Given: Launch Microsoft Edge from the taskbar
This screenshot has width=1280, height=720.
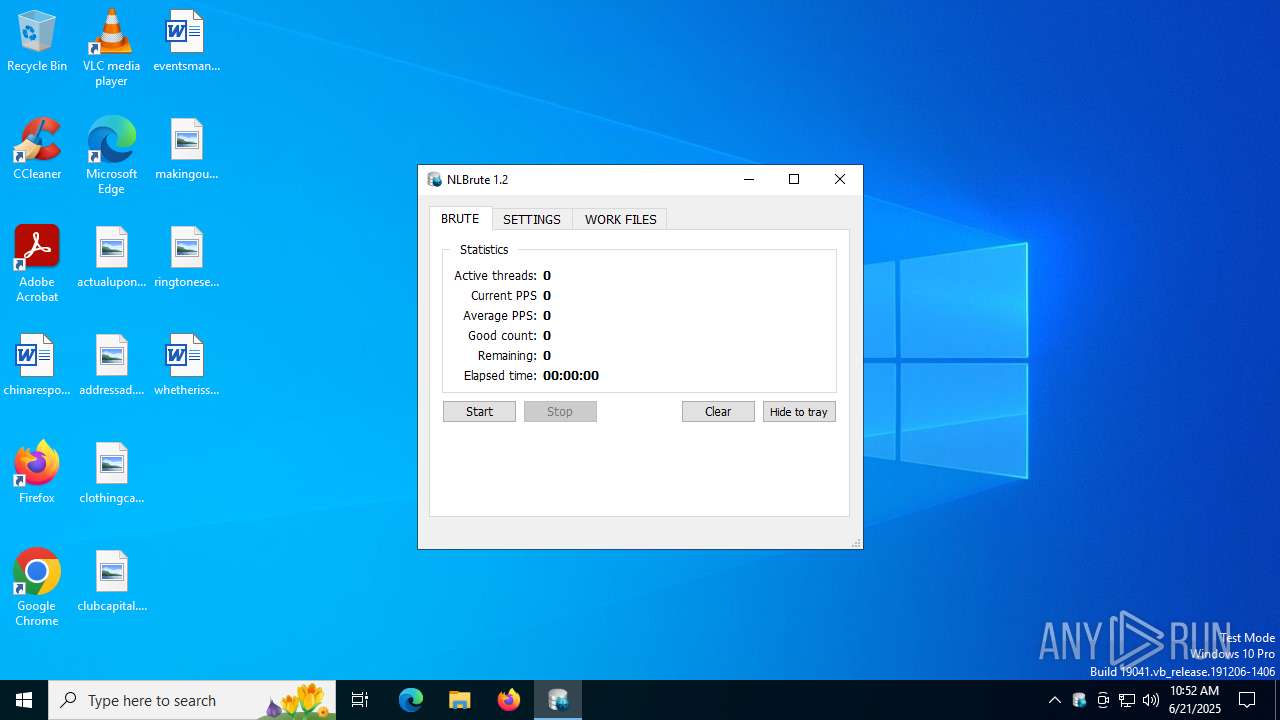Looking at the screenshot, I should coord(411,700).
